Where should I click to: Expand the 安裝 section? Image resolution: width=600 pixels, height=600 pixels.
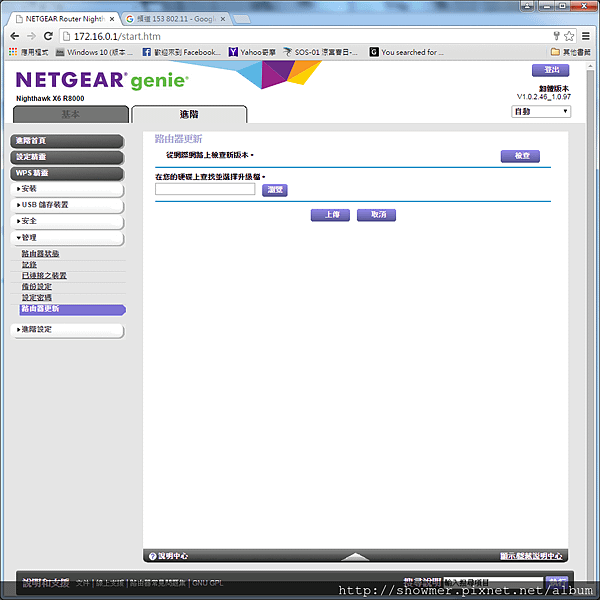click(x=67, y=189)
